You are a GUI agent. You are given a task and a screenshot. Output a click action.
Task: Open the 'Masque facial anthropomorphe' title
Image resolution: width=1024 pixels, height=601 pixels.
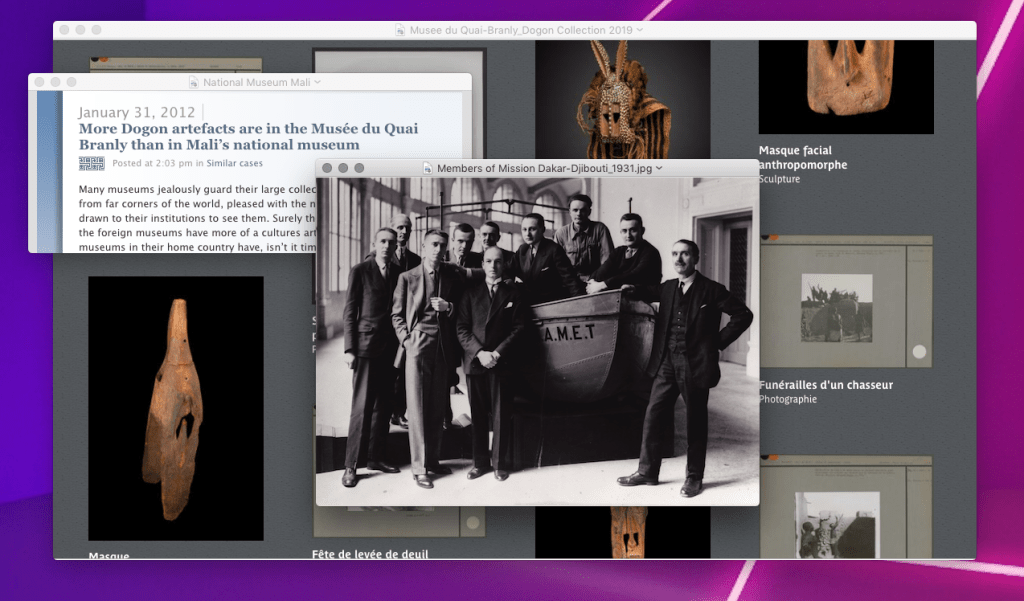tap(802, 158)
